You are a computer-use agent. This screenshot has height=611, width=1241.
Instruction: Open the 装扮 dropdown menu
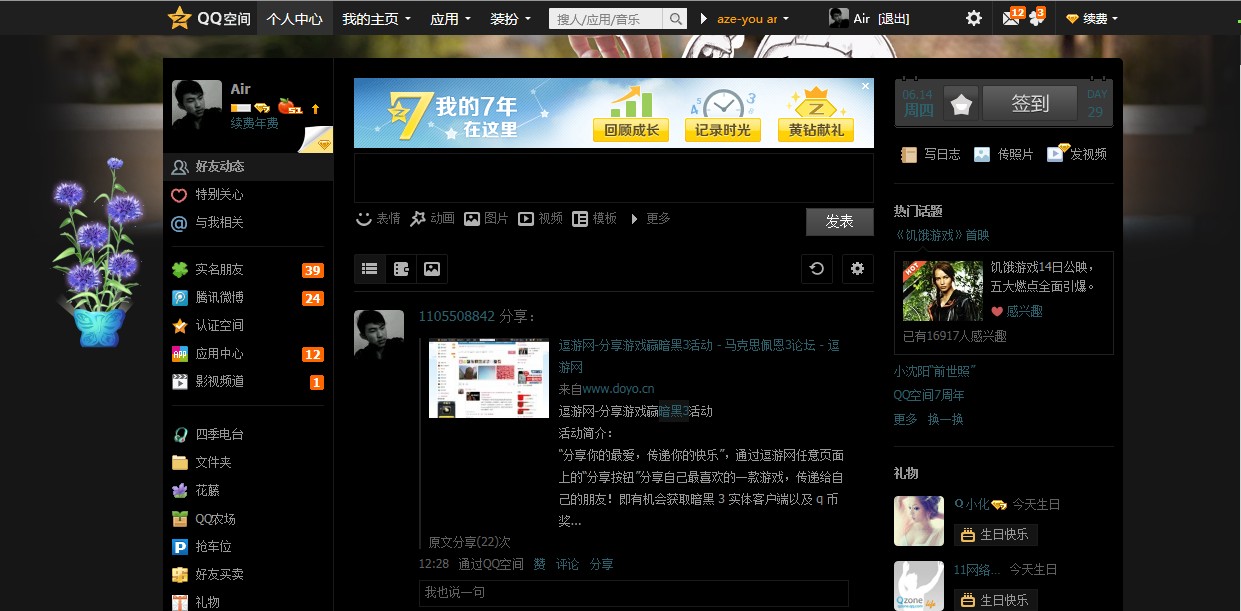[x=510, y=18]
